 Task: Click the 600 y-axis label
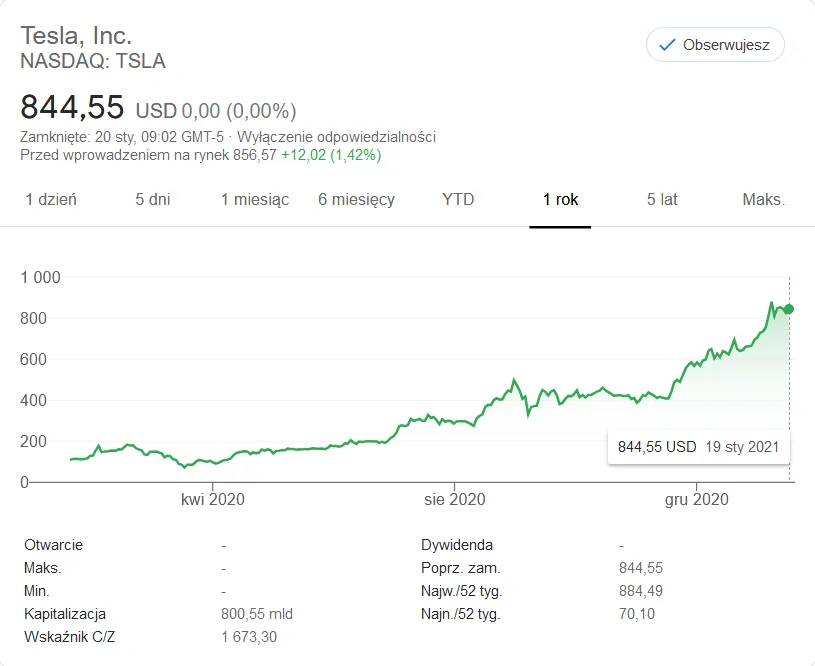click(x=33, y=359)
